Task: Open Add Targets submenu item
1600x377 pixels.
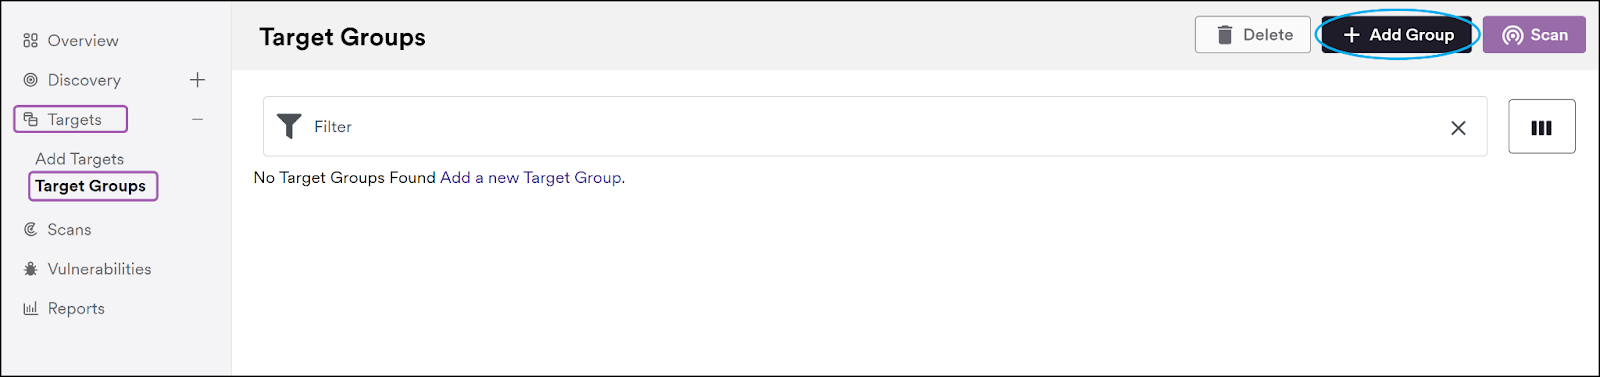Action: 80,159
